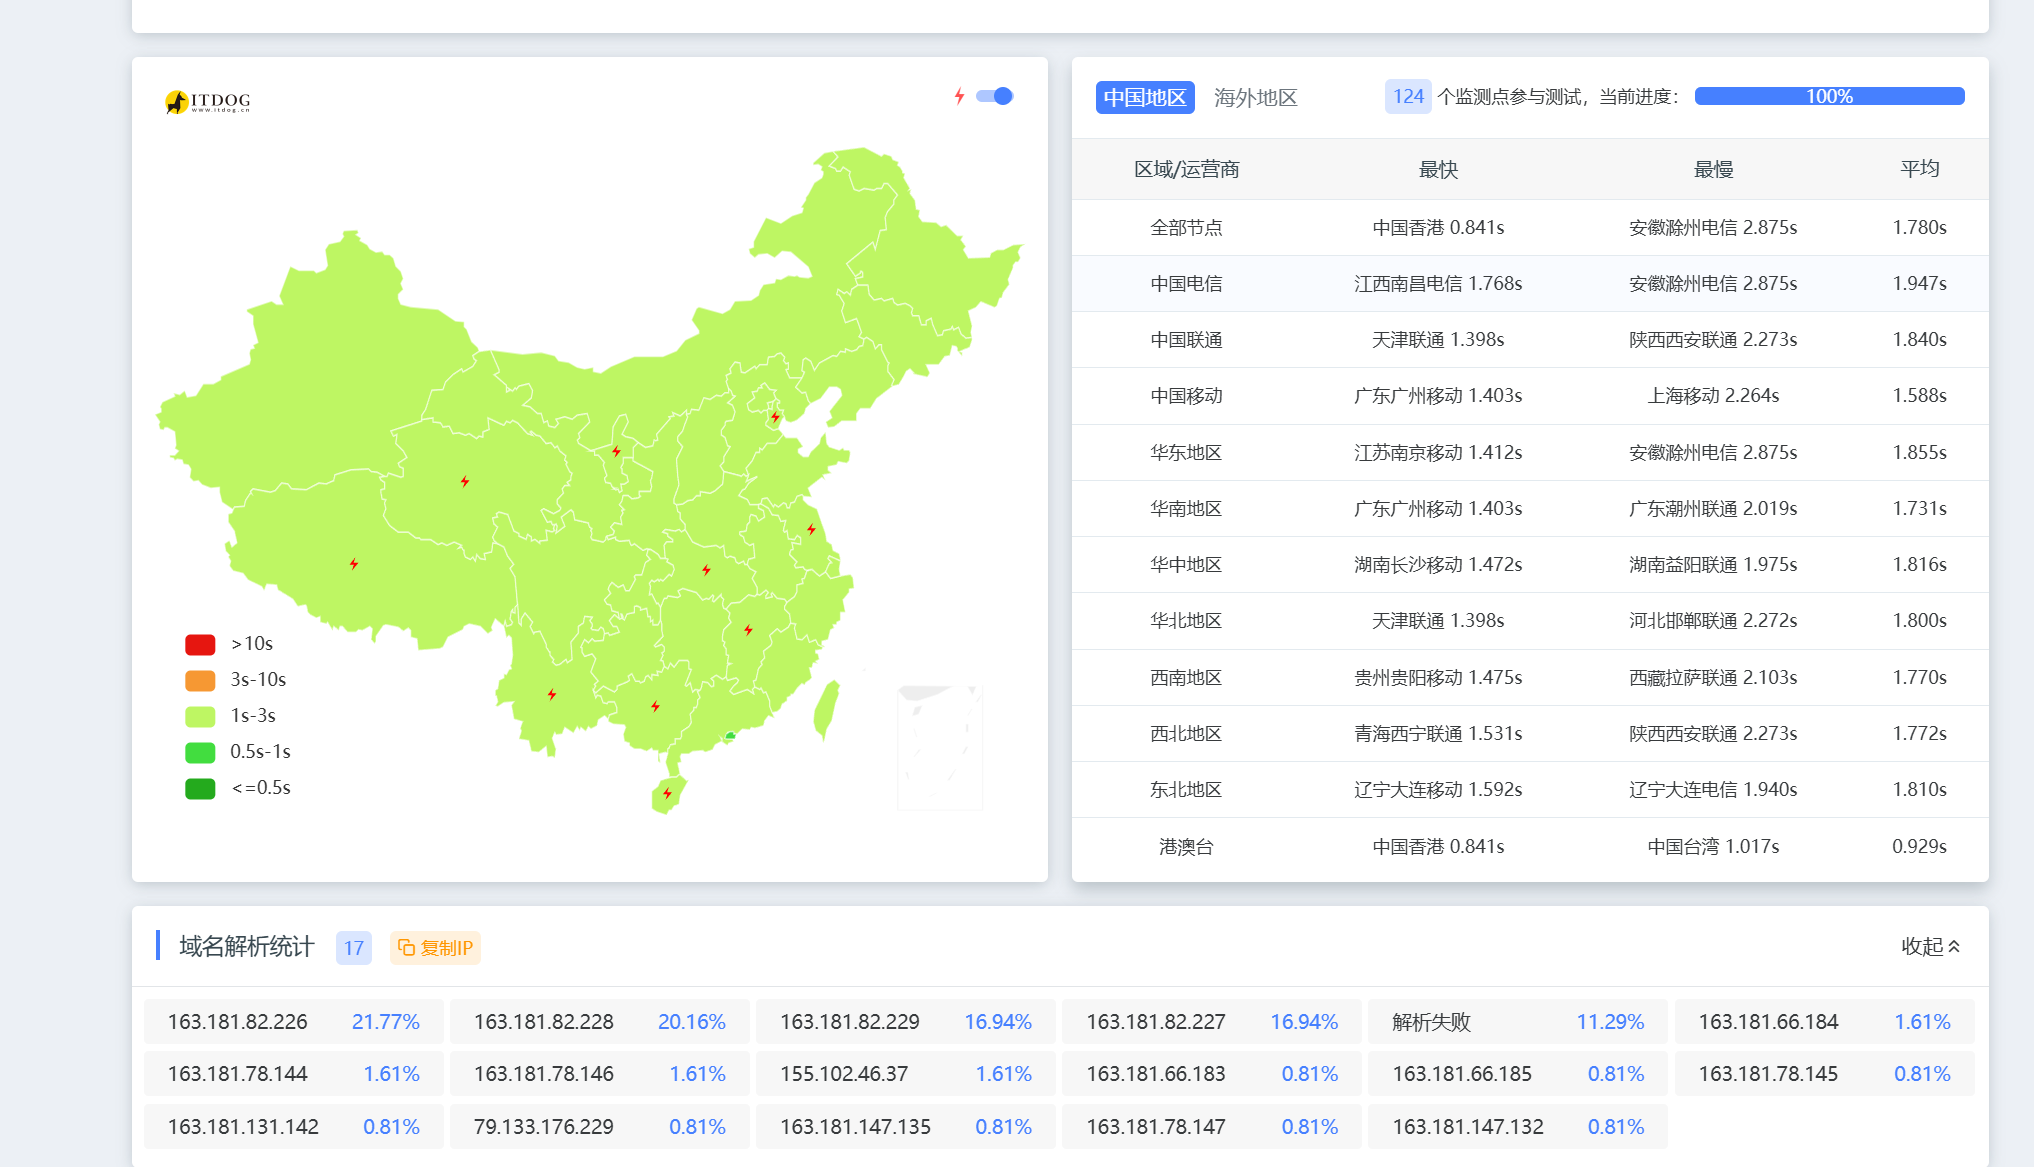Screen dimensions: 2034x1167
Task: Click lightning marker near Beijing
Action: click(x=775, y=416)
